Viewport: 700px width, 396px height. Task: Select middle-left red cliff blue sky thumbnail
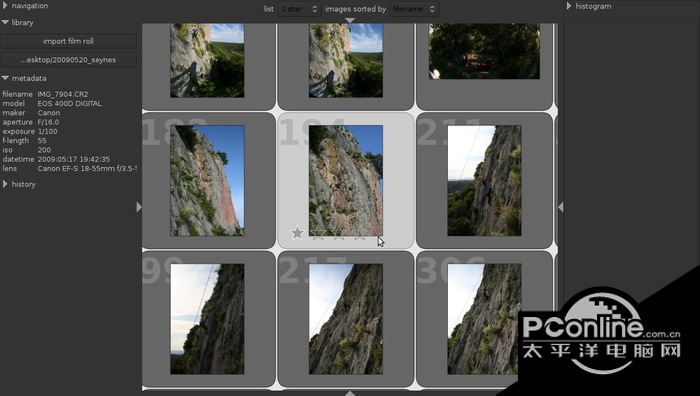[207, 180]
